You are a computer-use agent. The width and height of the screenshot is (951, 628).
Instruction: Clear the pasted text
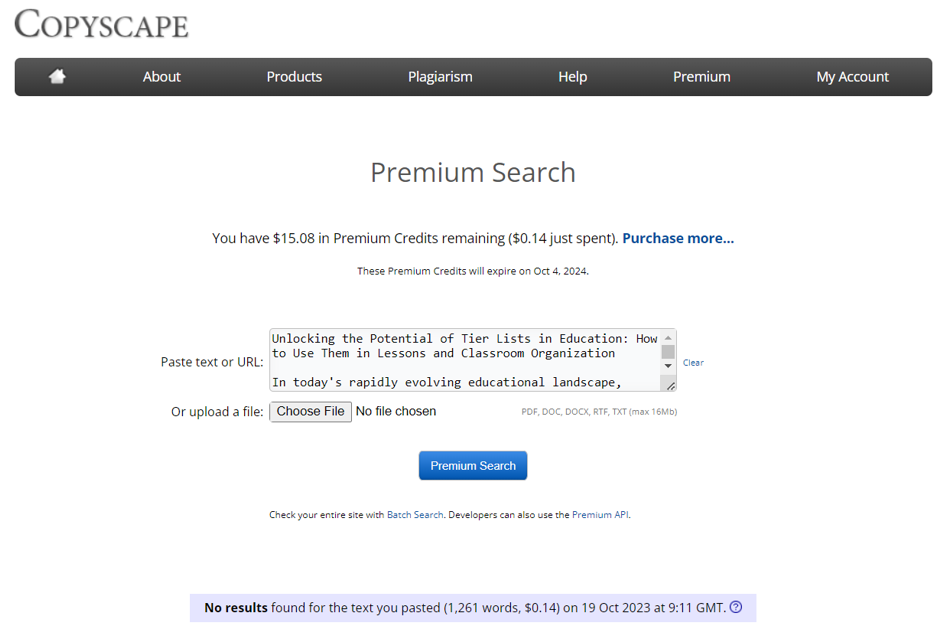693,363
